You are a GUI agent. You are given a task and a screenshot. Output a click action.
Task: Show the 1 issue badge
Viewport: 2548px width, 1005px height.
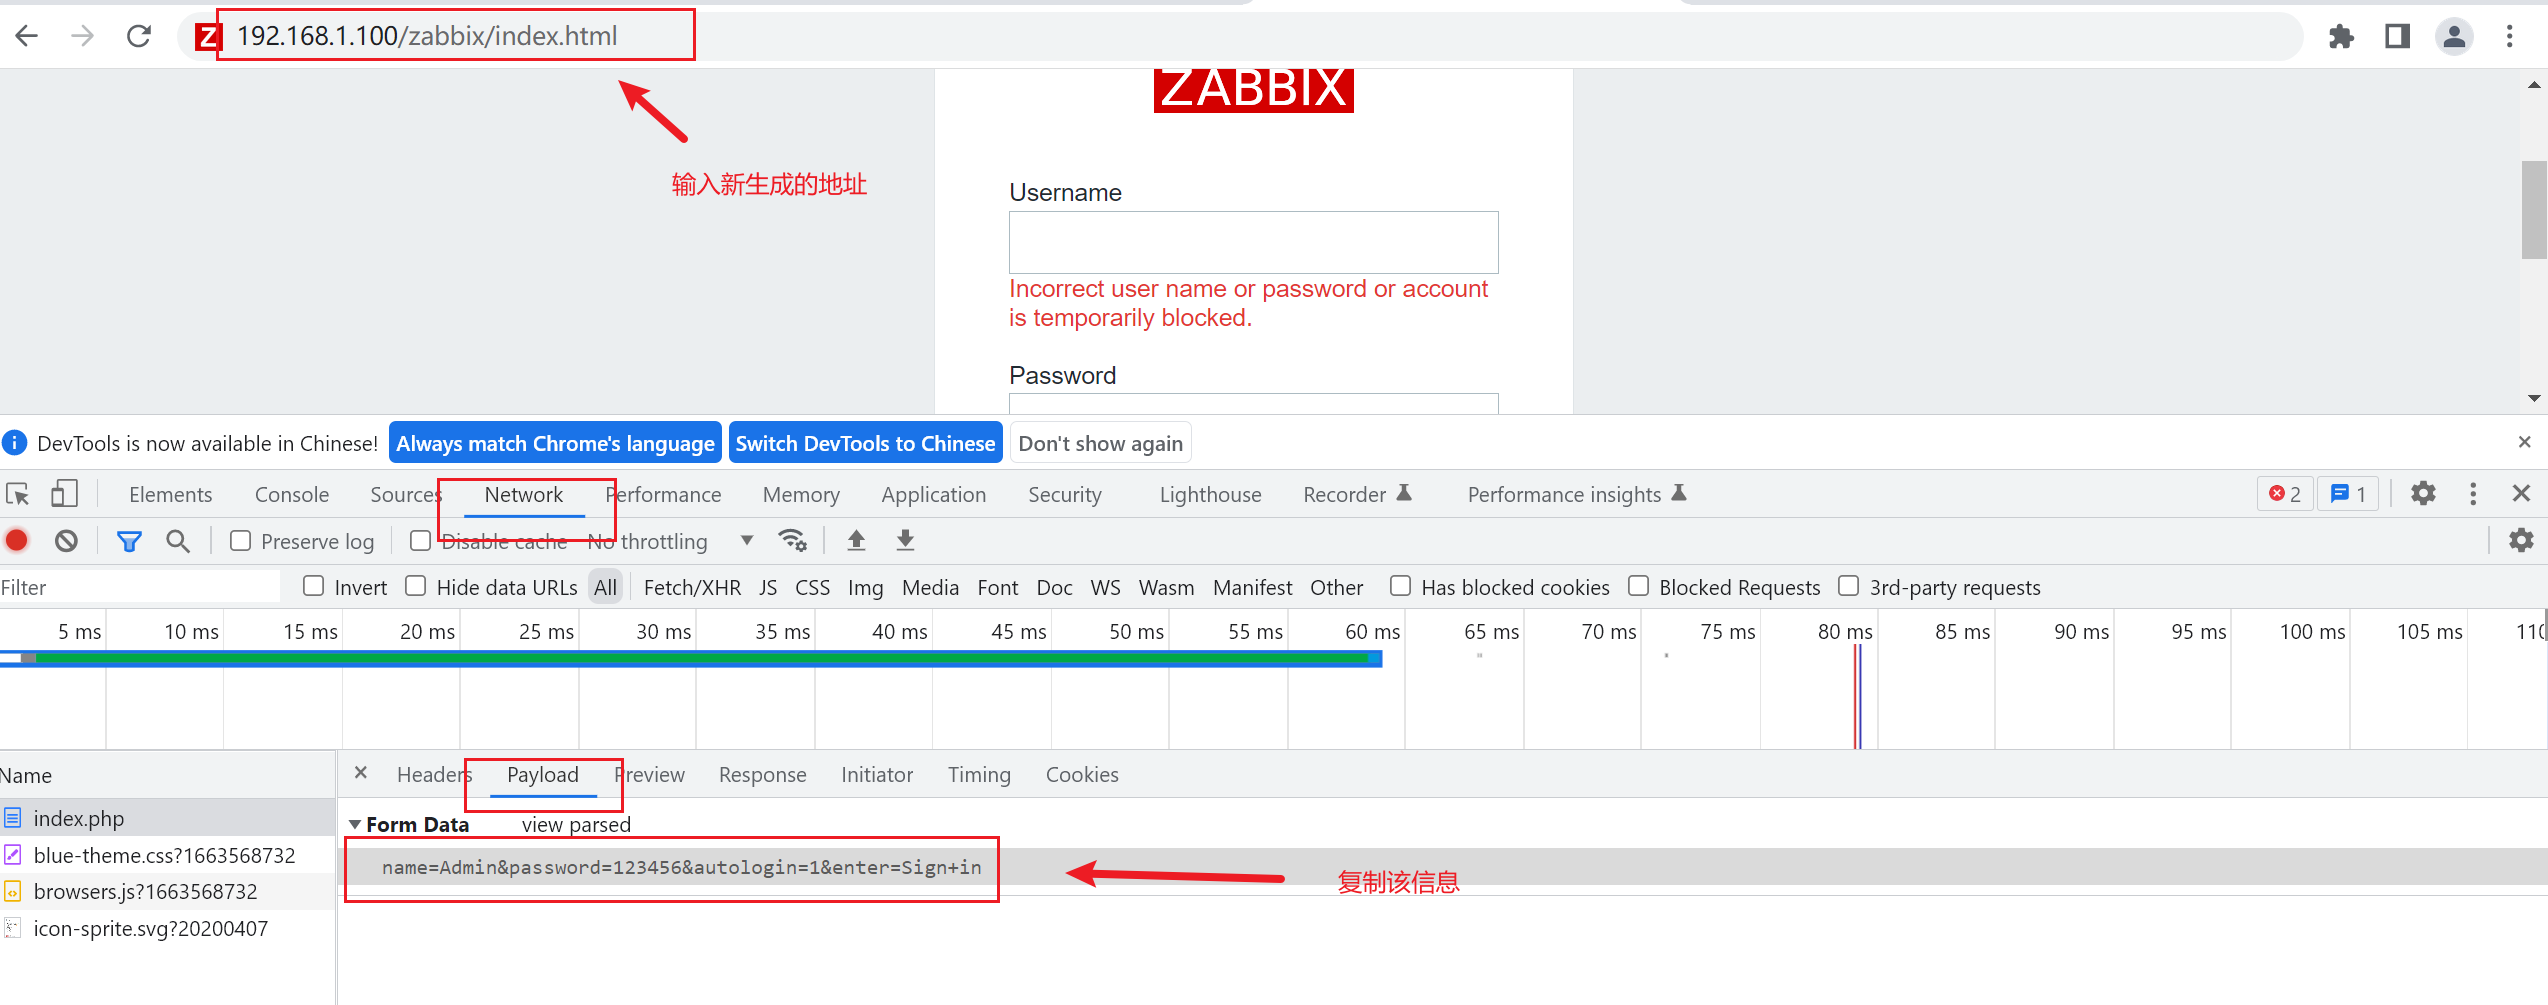click(2348, 494)
